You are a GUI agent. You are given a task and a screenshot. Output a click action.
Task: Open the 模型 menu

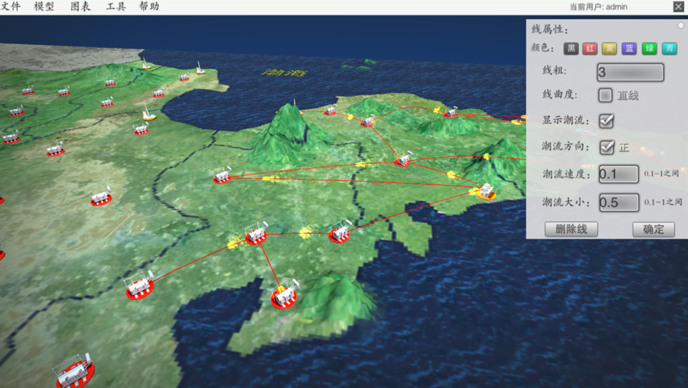click(x=44, y=7)
